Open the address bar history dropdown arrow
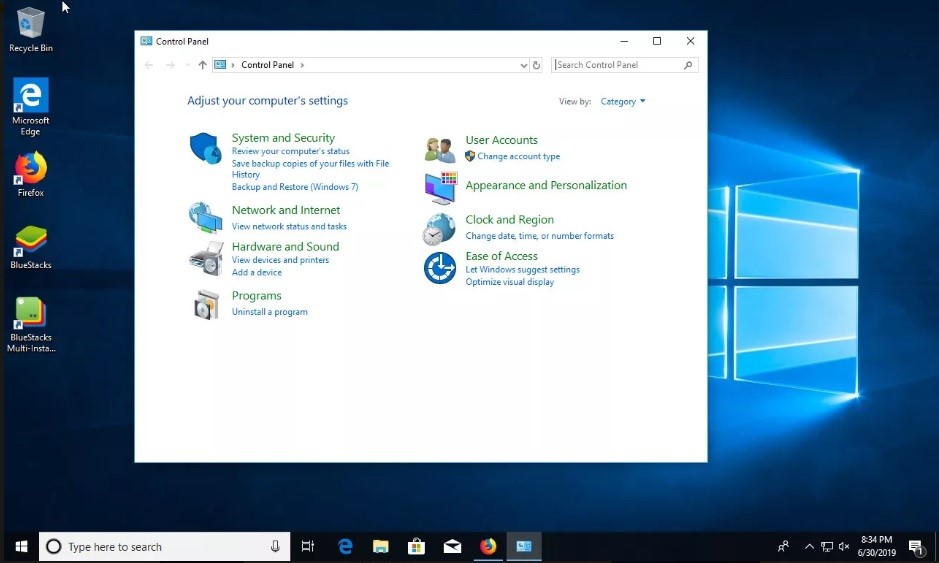This screenshot has height=563, width=939. point(524,65)
